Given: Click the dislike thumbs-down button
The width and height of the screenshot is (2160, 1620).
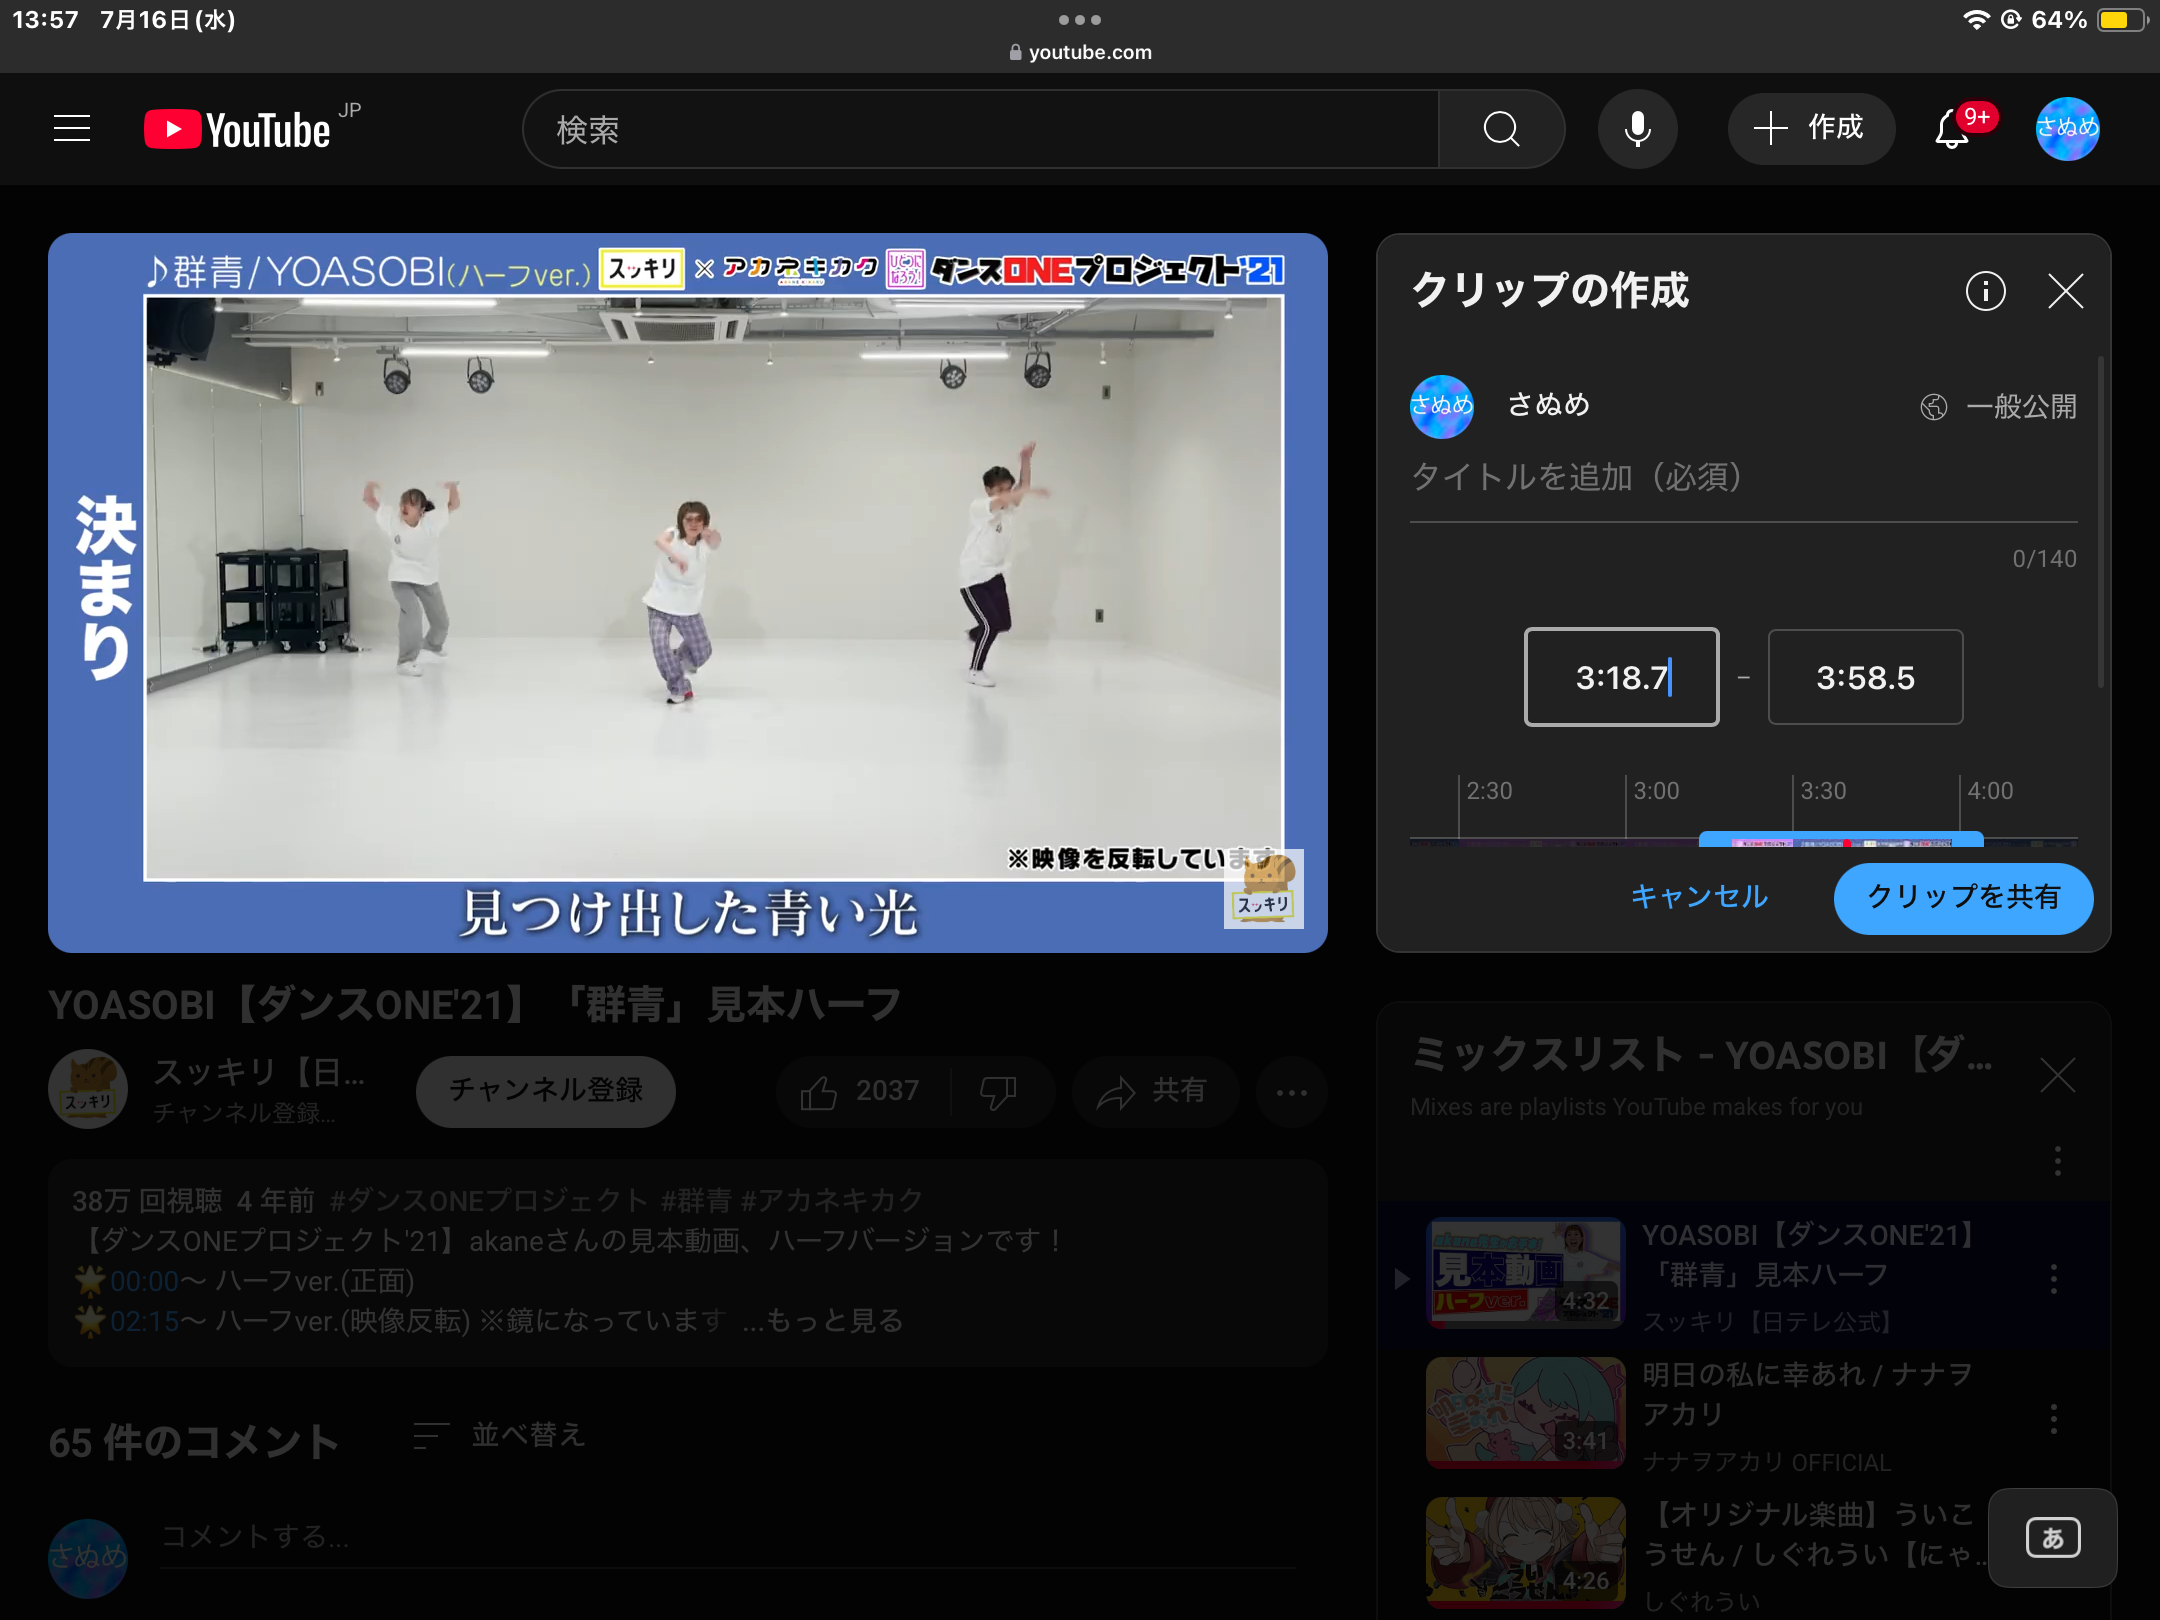Looking at the screenshot, I should coord(997,1091).
